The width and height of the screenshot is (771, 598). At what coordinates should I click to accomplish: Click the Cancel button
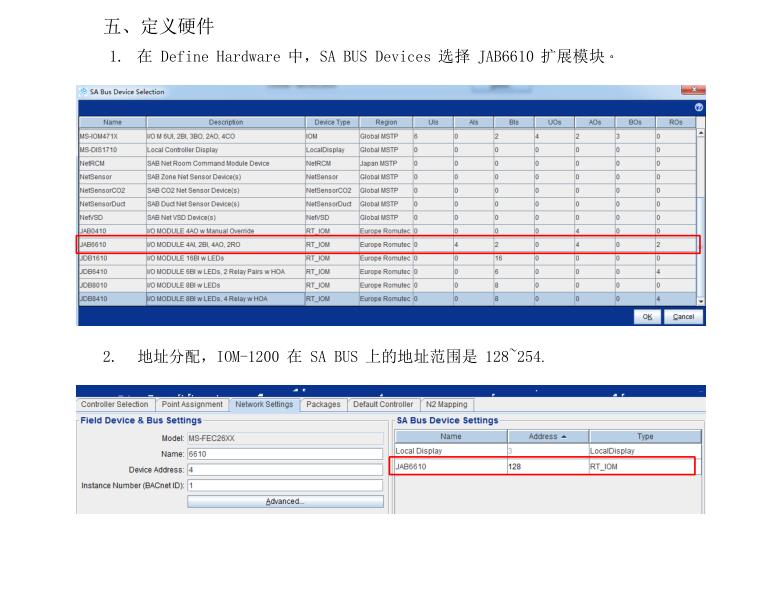683,317
